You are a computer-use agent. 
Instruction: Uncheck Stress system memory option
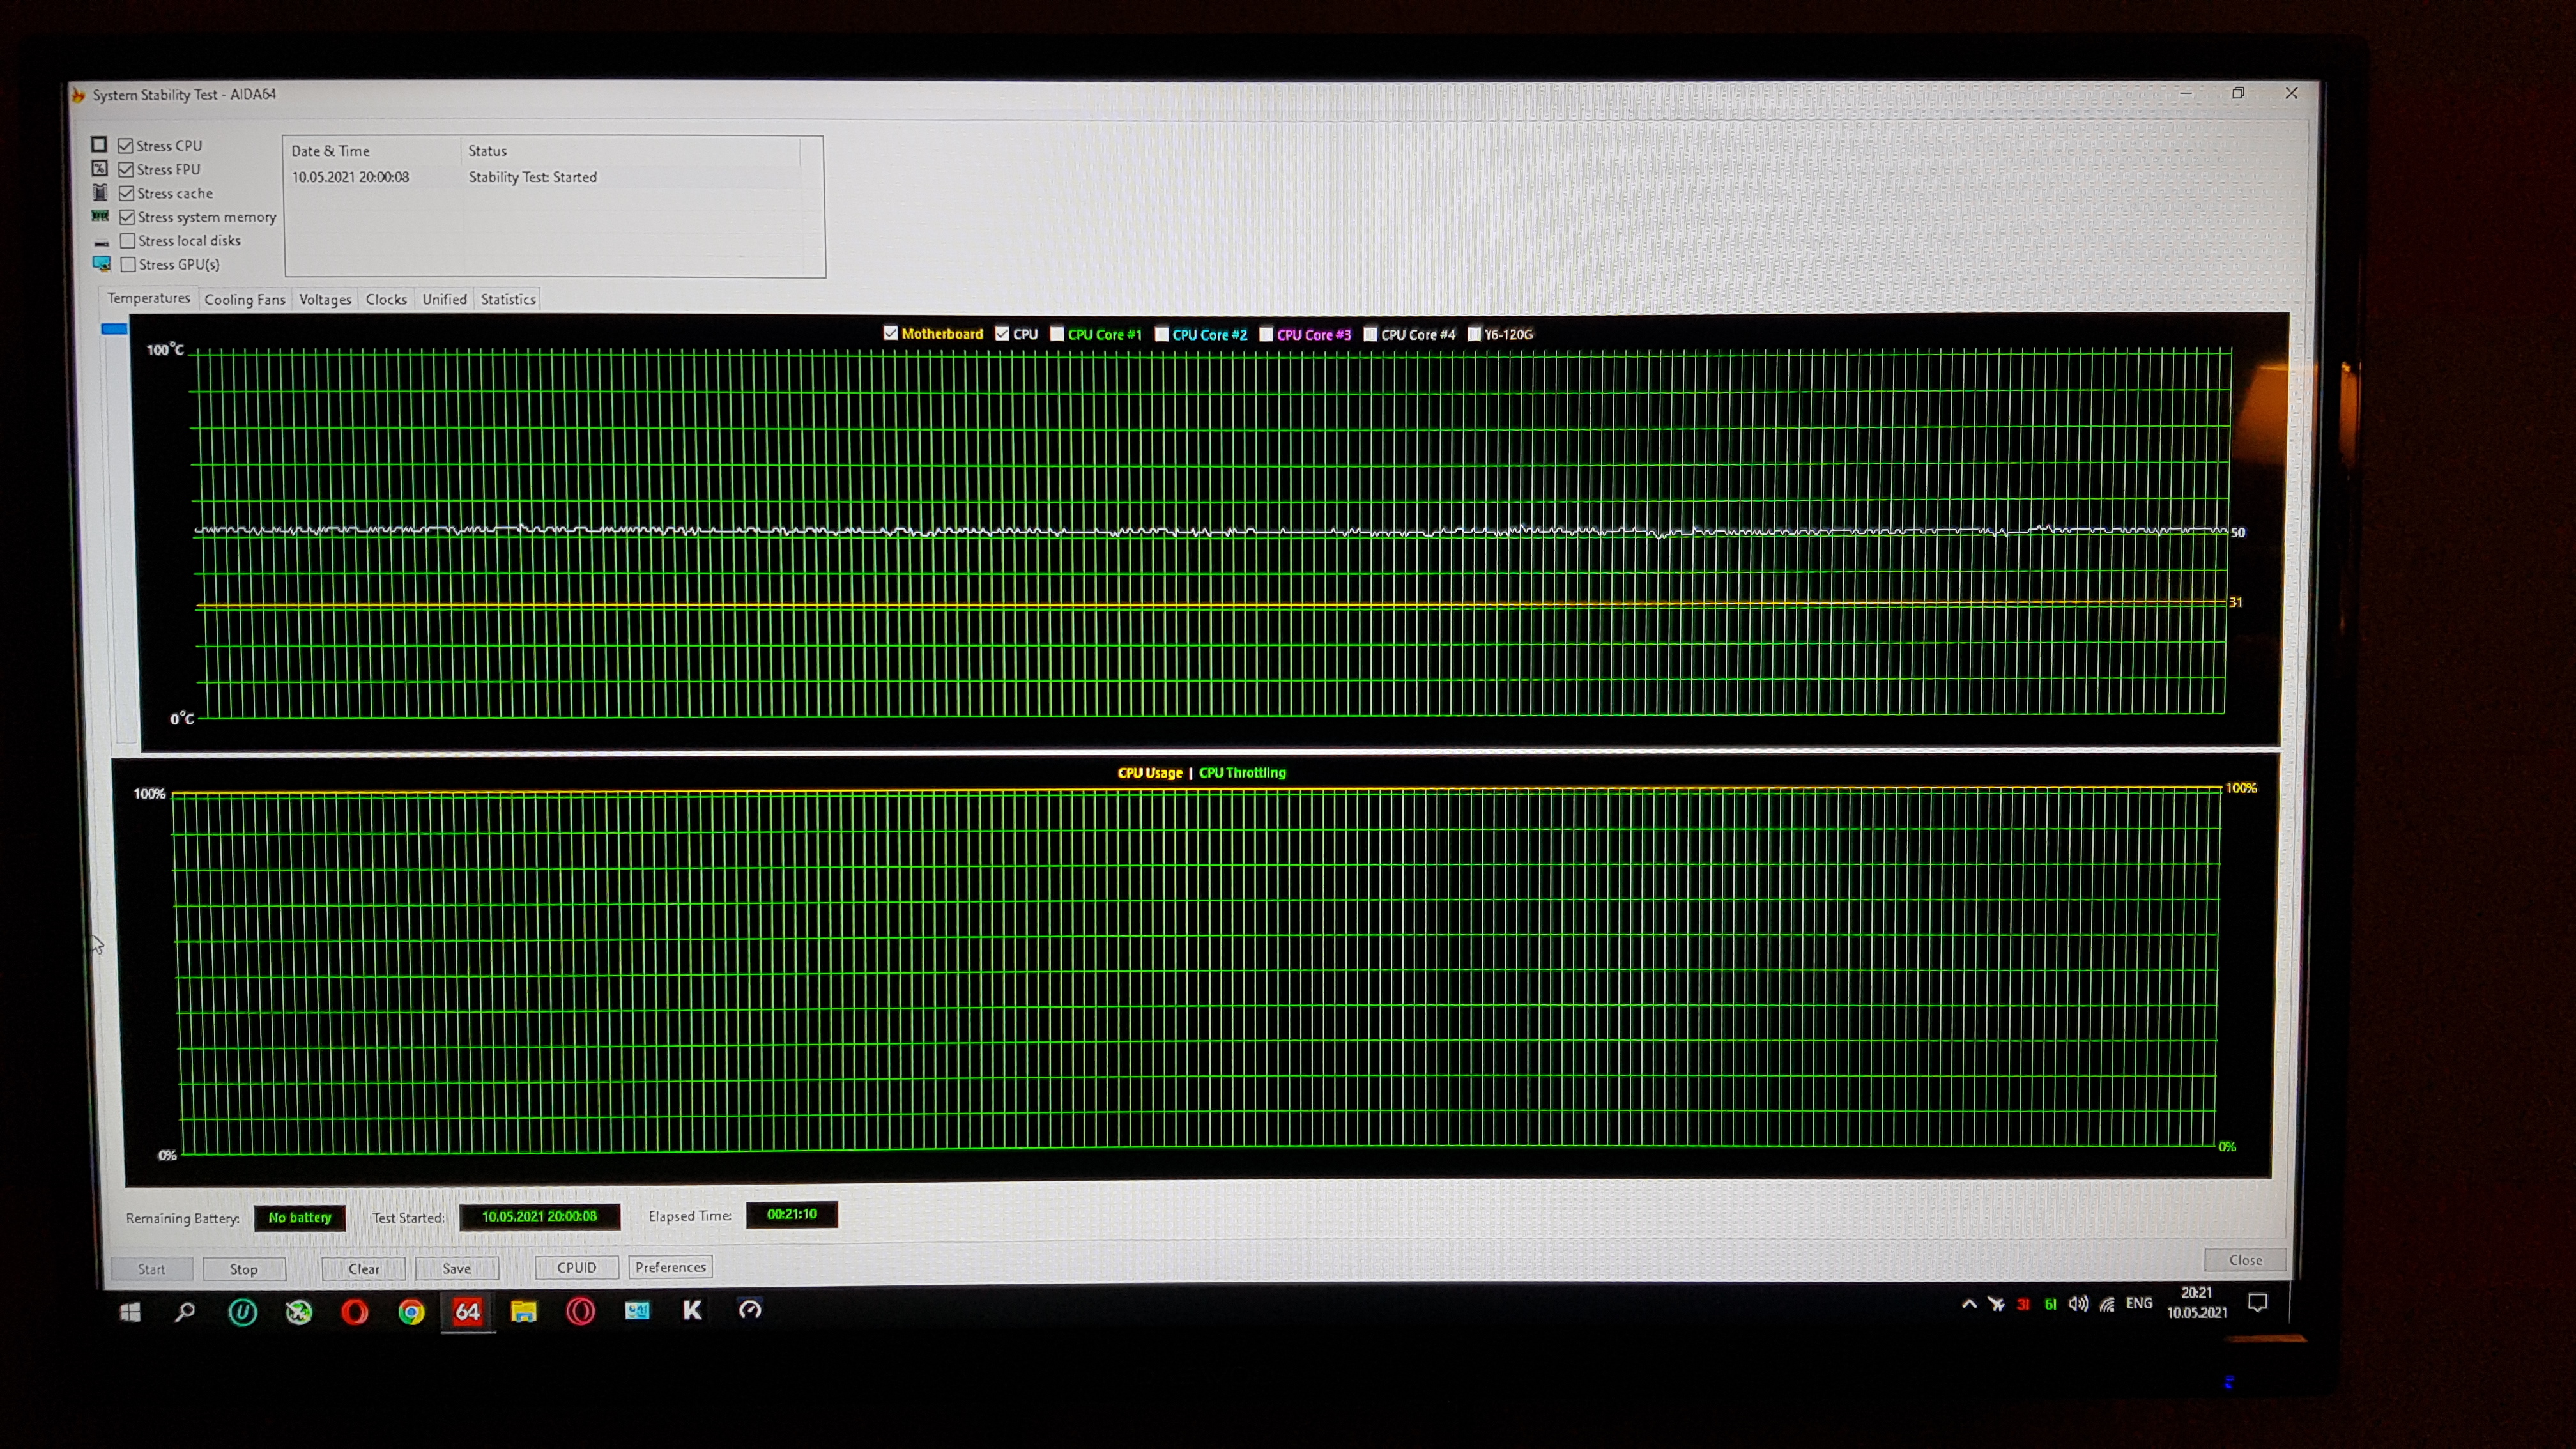tap(127, 217)
